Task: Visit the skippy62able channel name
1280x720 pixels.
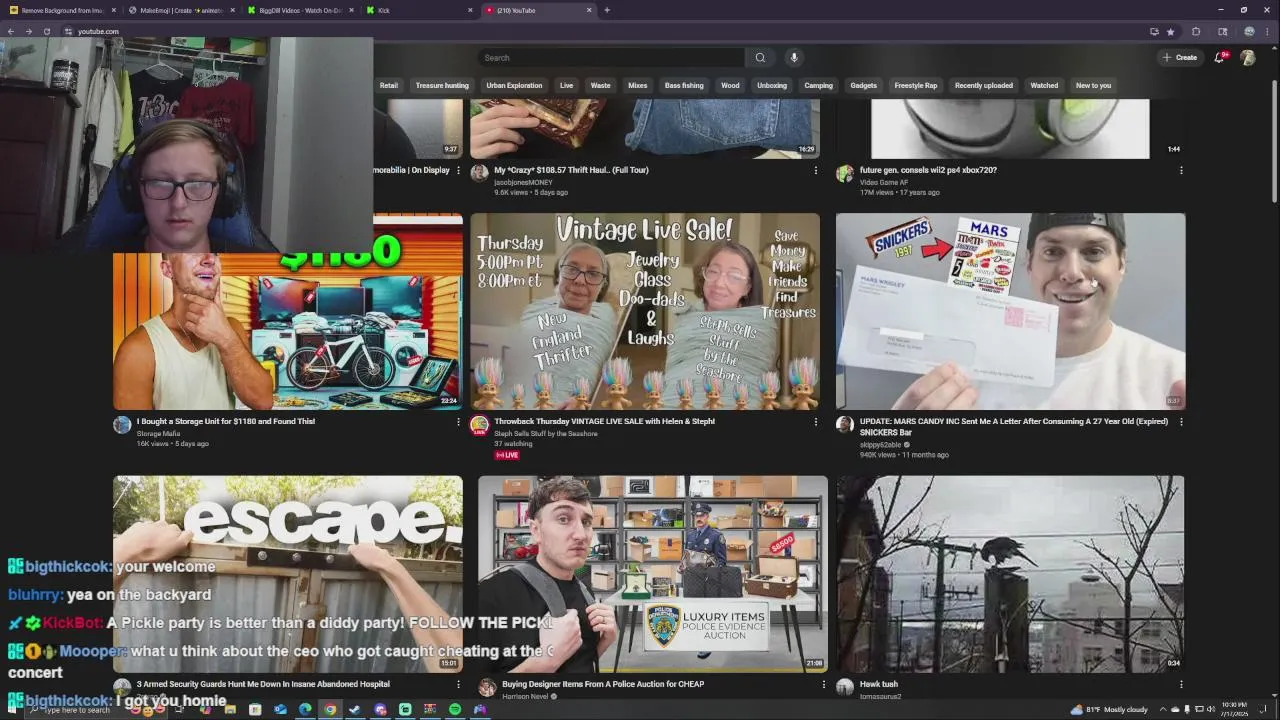Action: pyautogui.click(x=880, y=444)
